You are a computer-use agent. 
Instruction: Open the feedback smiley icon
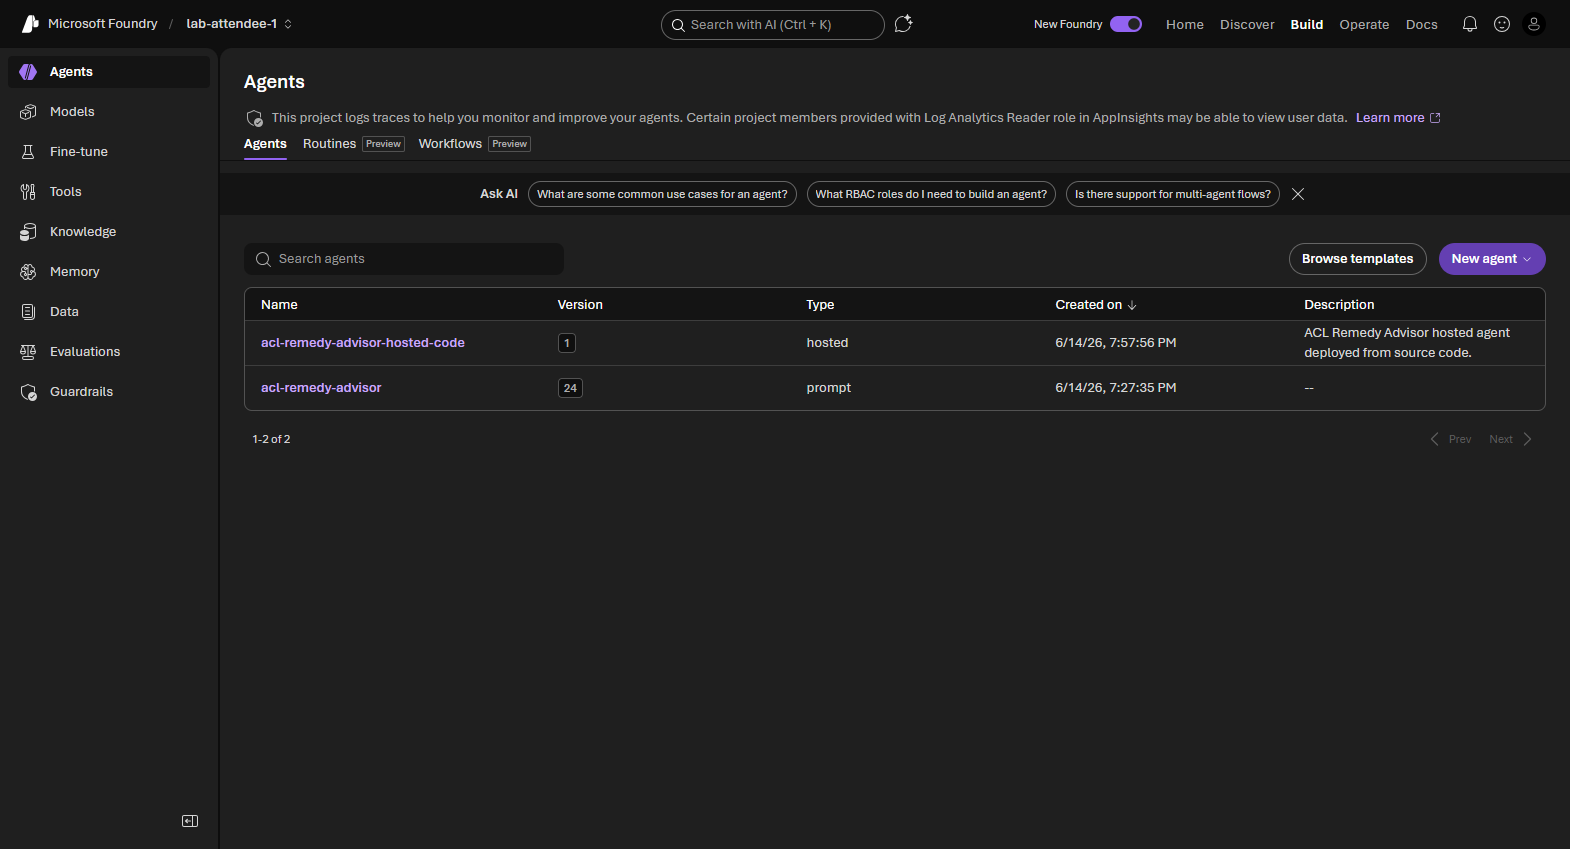click(x=1502, y=24)
